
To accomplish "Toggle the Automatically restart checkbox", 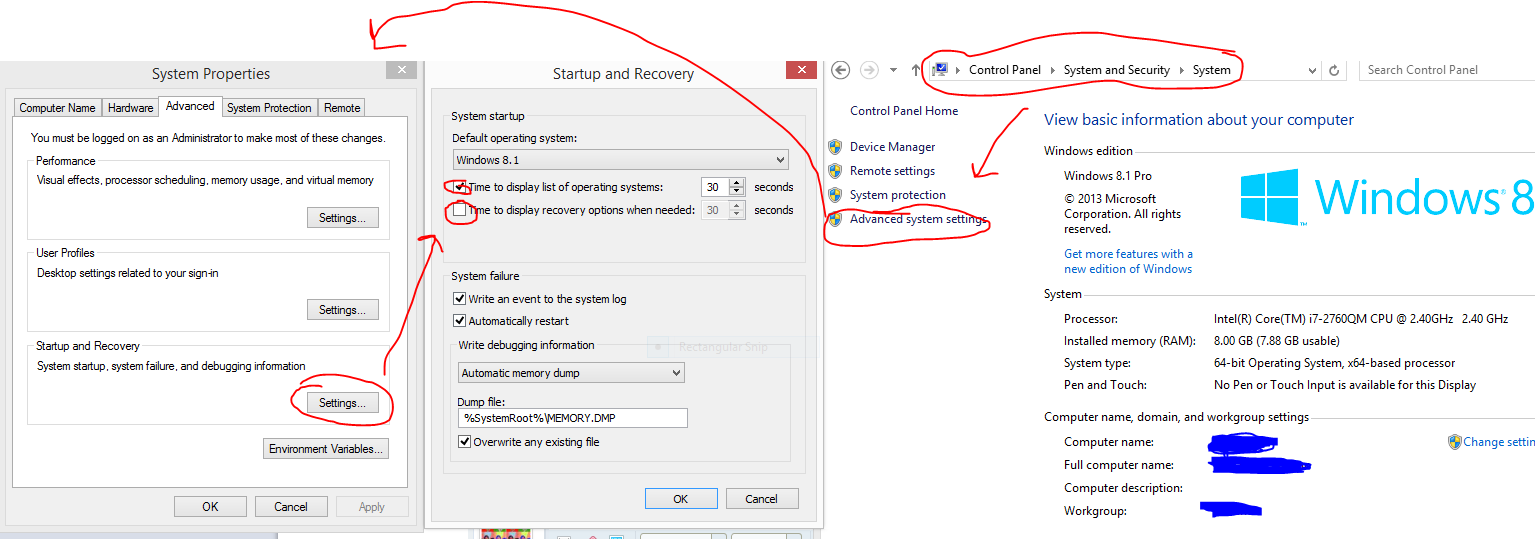I will click(x=460, y=321).
